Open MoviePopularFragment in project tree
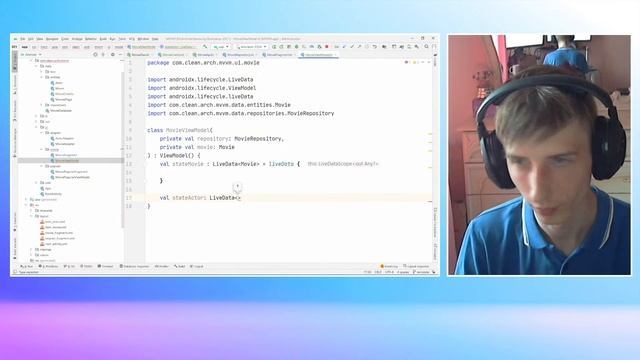Image resolution: width=640 pixels, height=360 pixels. point(69,172)
